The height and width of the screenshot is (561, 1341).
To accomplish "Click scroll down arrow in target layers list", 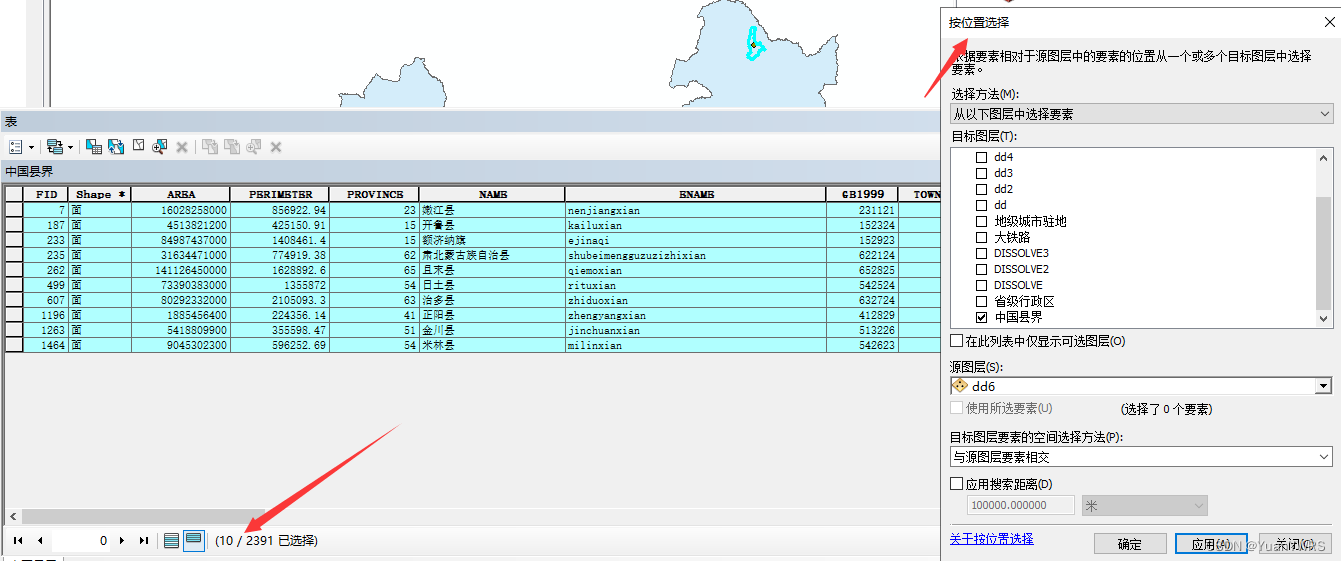I will tap(1324, 318).
